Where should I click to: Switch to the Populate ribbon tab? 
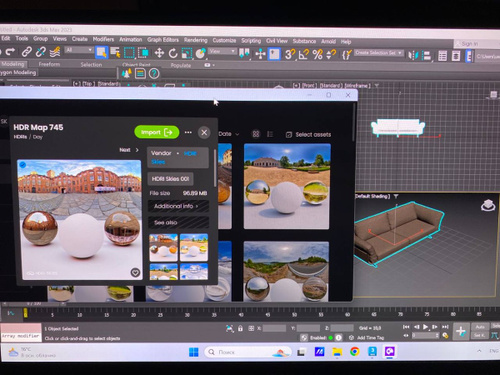(181, 65)
